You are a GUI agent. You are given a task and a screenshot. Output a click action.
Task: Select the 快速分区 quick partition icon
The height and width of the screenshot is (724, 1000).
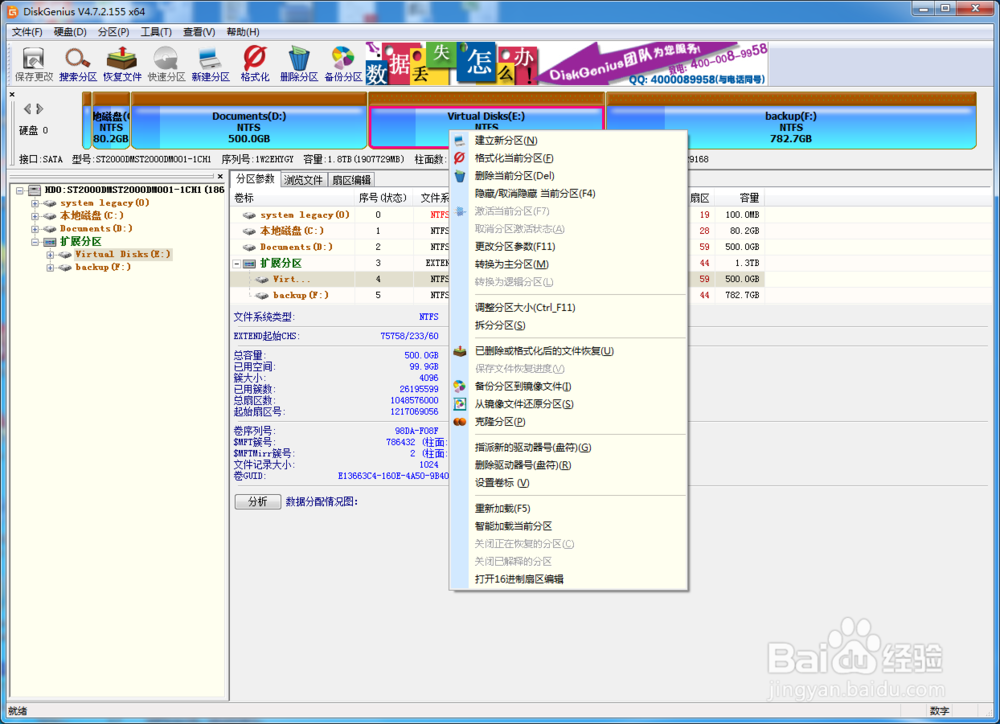pyautogui.click(x=166, y=64)
